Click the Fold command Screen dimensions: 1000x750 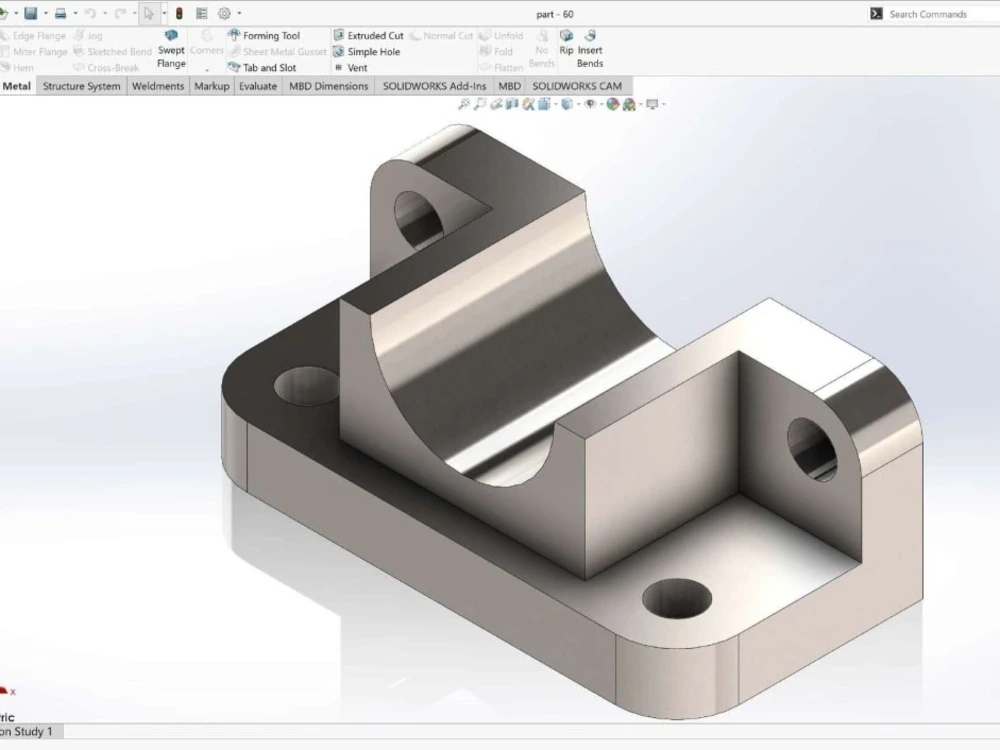click(x=496, y=52)
